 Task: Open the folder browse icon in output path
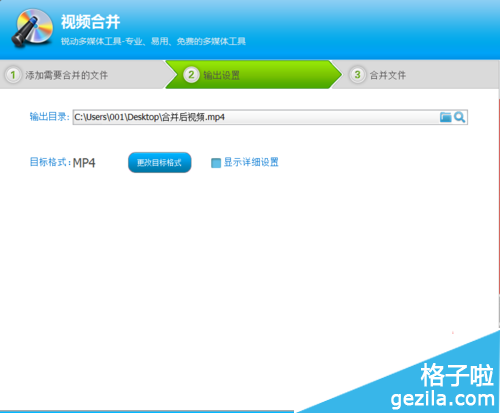(x=445, y=117)
